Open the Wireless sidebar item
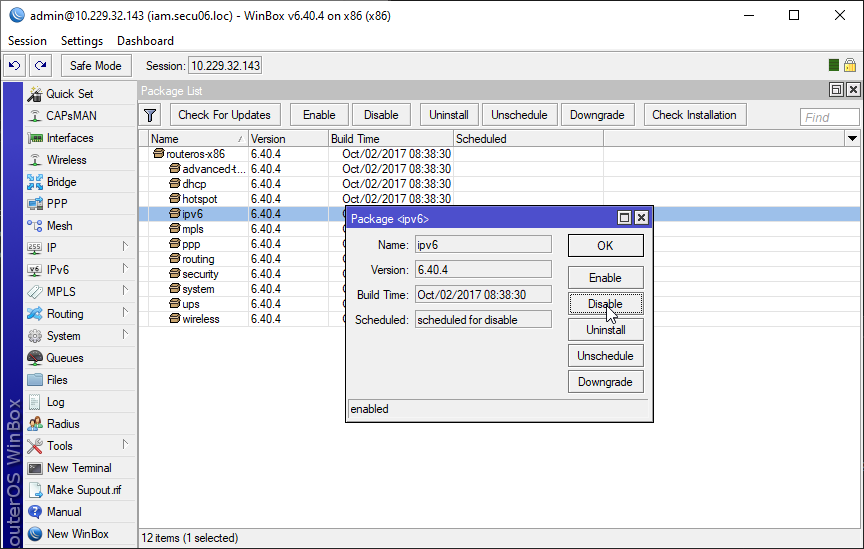This screenshot has width=864, height=549. coord(66,160)
